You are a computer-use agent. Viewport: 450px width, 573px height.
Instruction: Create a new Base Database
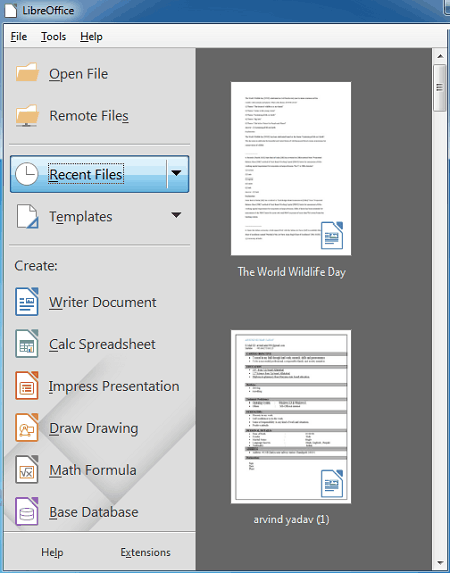(x=94, y=512)
